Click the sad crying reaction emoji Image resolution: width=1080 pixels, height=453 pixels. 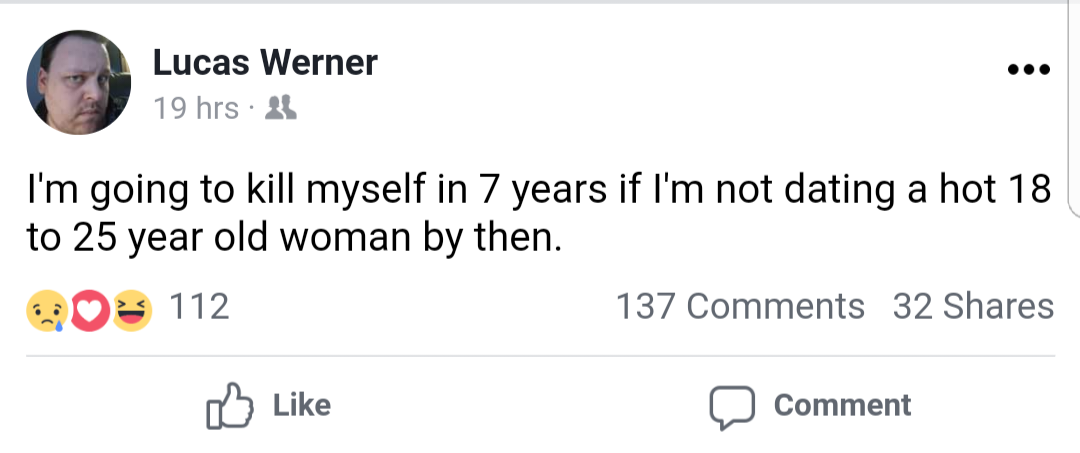[47, 310]
